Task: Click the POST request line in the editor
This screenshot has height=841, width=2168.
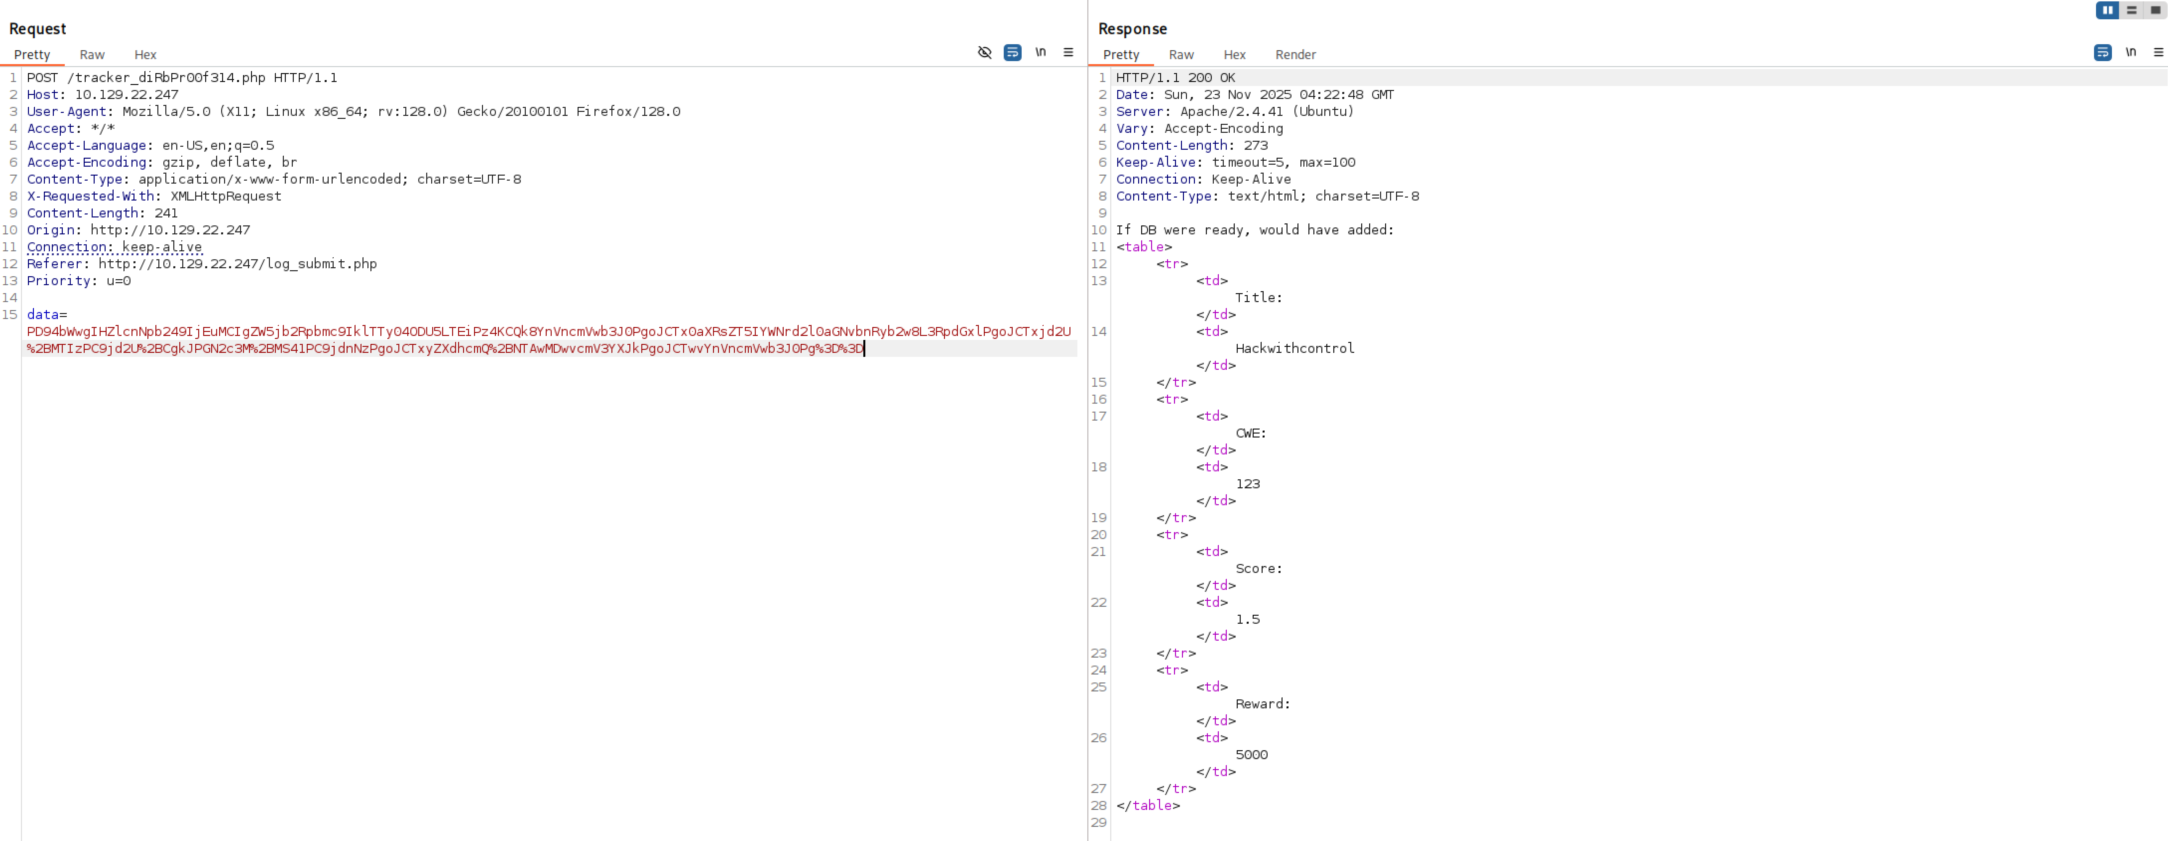Action: pyautogui.click(x=182, y=78)
